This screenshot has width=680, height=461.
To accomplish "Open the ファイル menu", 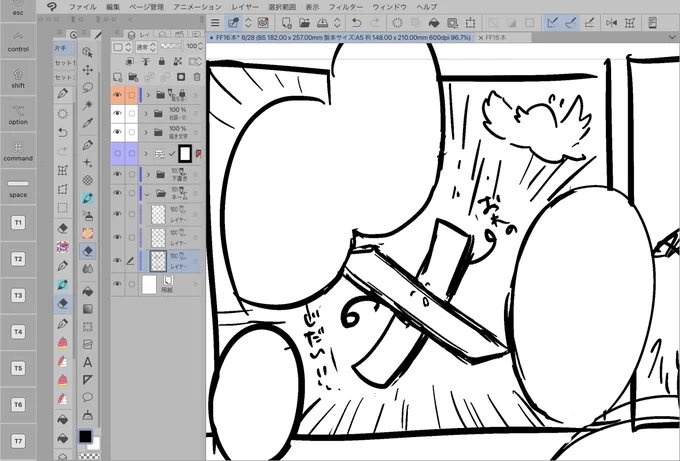I will coord(82,7).
